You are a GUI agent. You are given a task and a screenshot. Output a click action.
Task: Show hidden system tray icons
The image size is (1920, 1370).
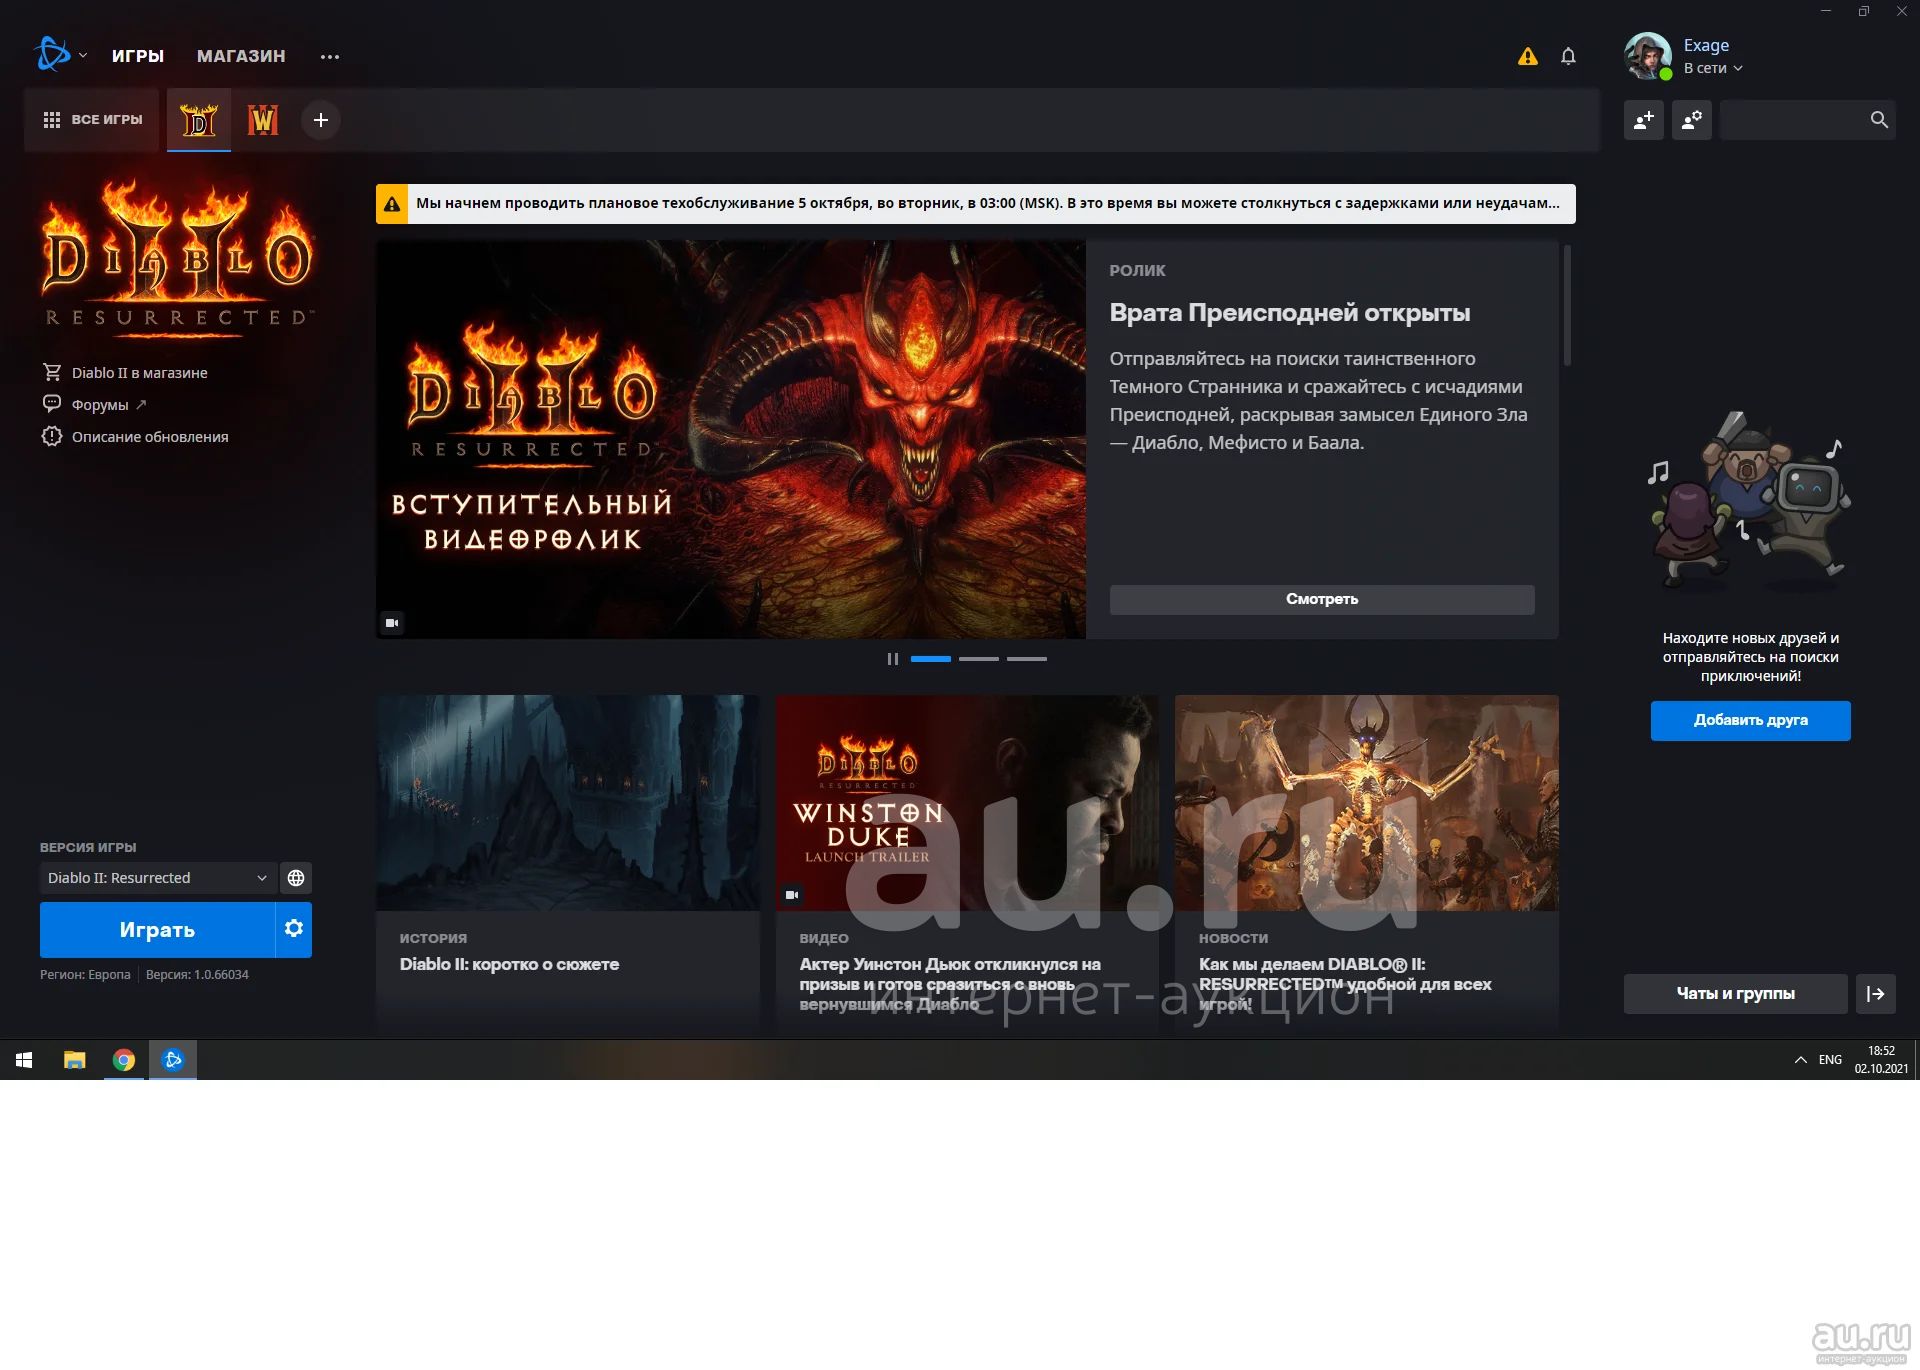(x=1800, y=1060)
